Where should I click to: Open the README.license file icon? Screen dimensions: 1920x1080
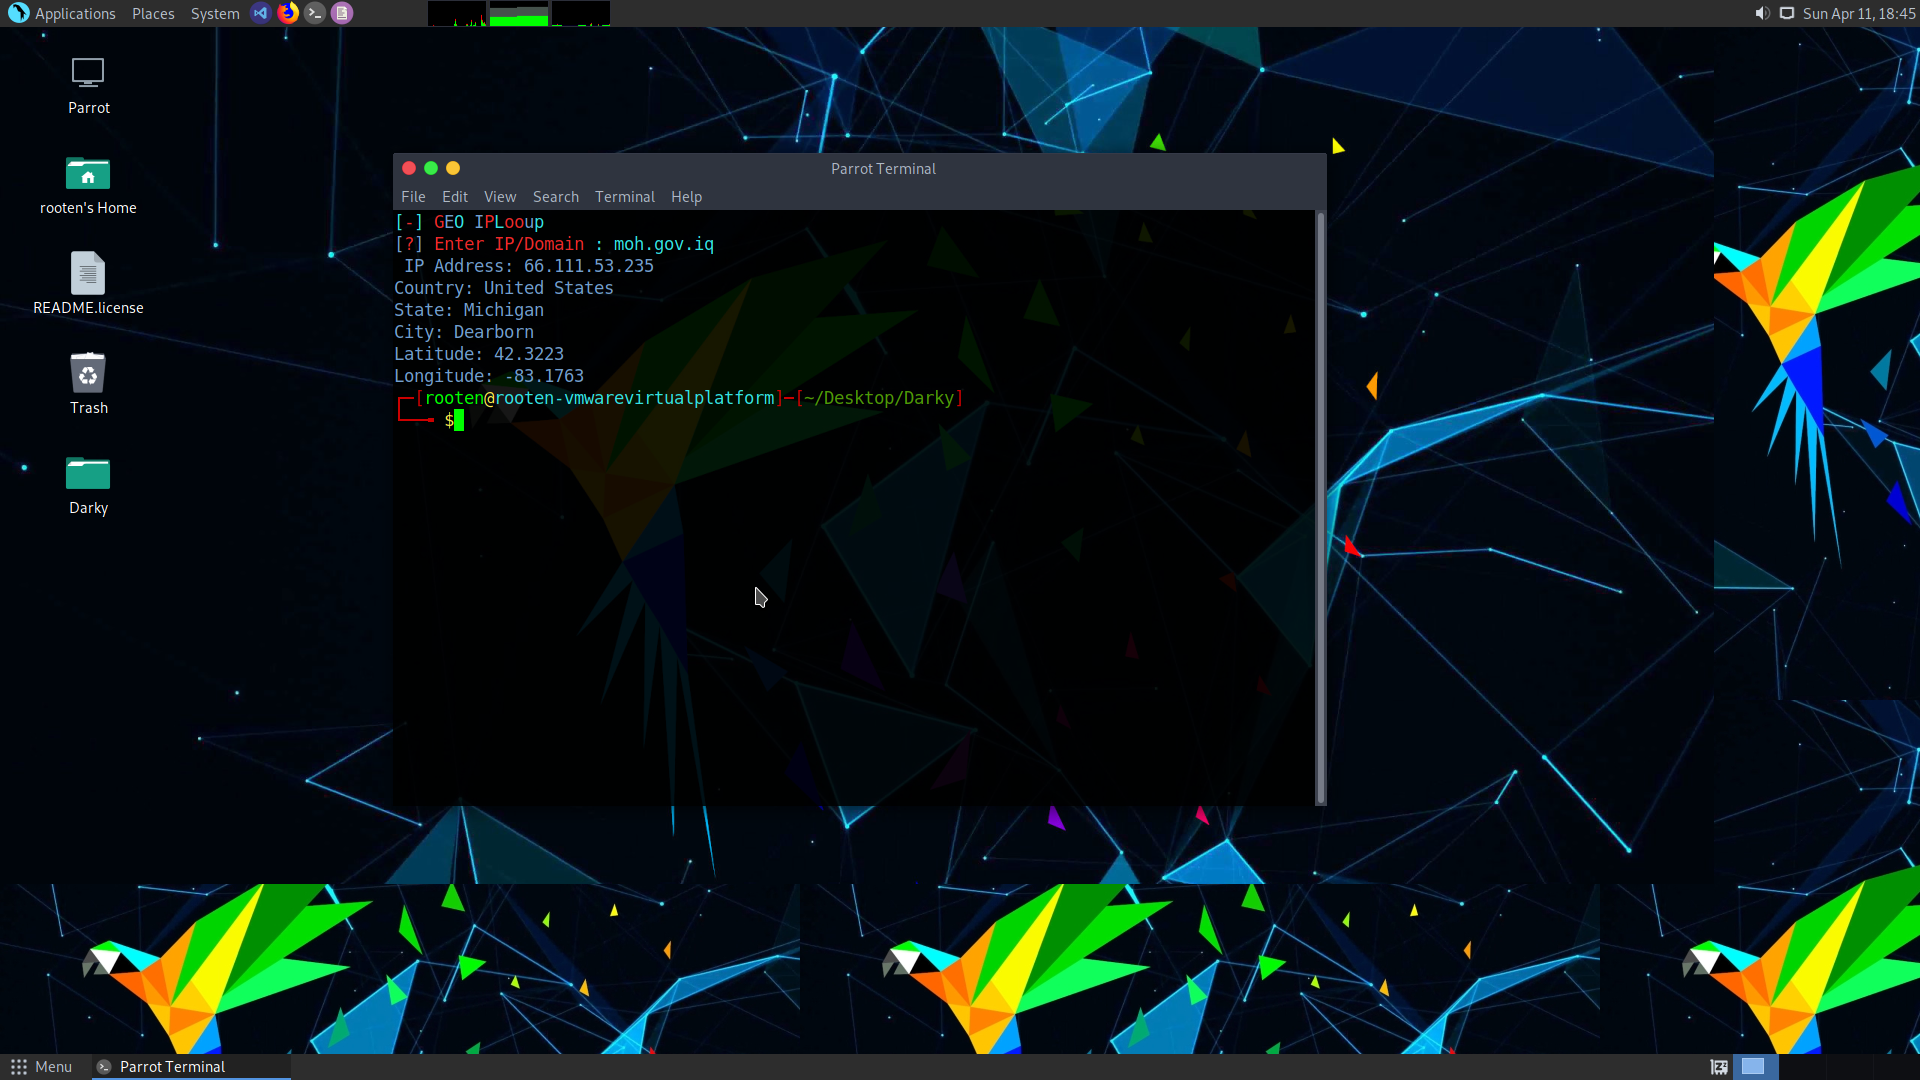88,273
